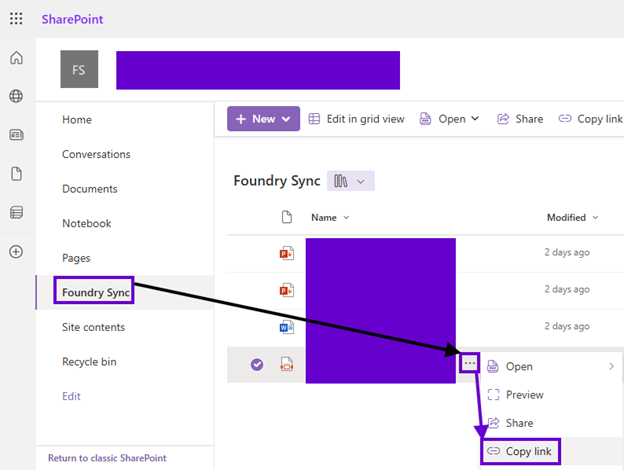The width and height of the screenshot is (624, 470).
Task: Click the second PowerPoint file icon
Action: tap(287, 290)
